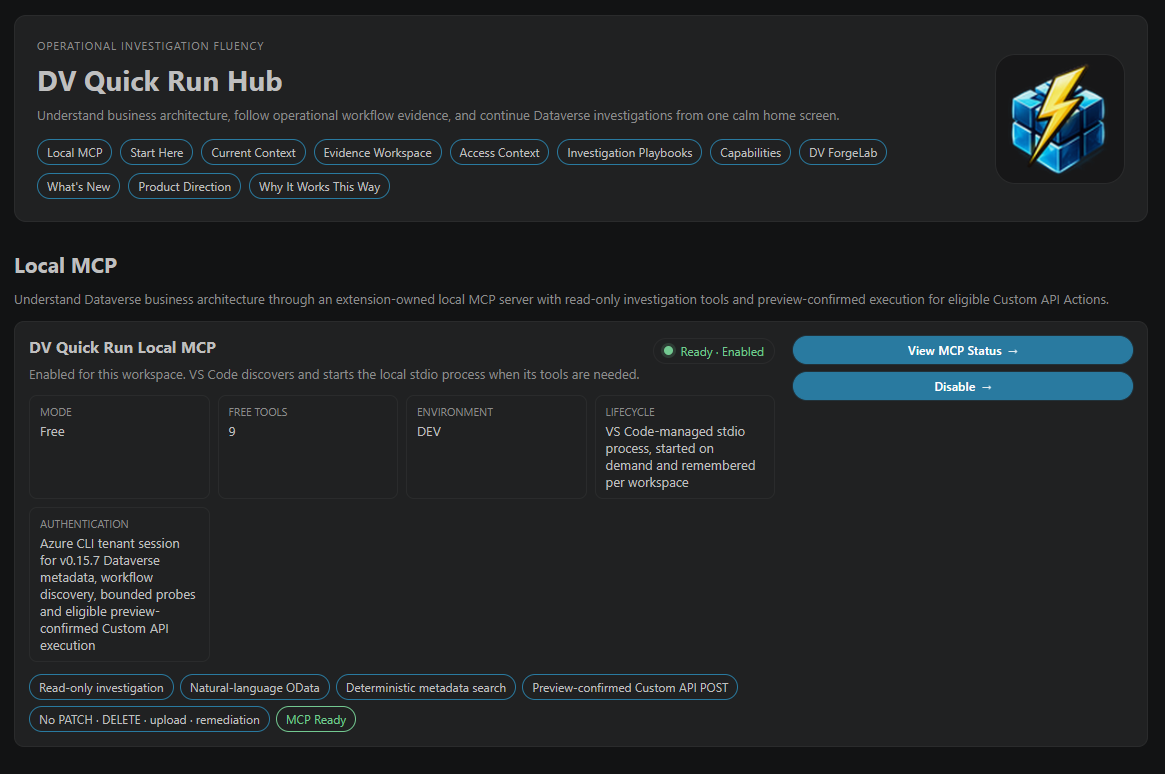Click the No PATCH · DELETE · upload · remediation tag
The height and width of the screenshot is (774, 1165).
pos(149,720)
